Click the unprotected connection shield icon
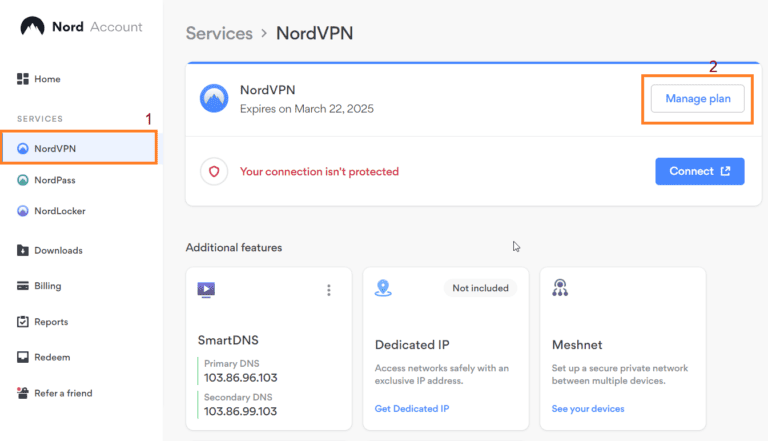This screenshot has width=768, height=441. click(x=213, y=171)
